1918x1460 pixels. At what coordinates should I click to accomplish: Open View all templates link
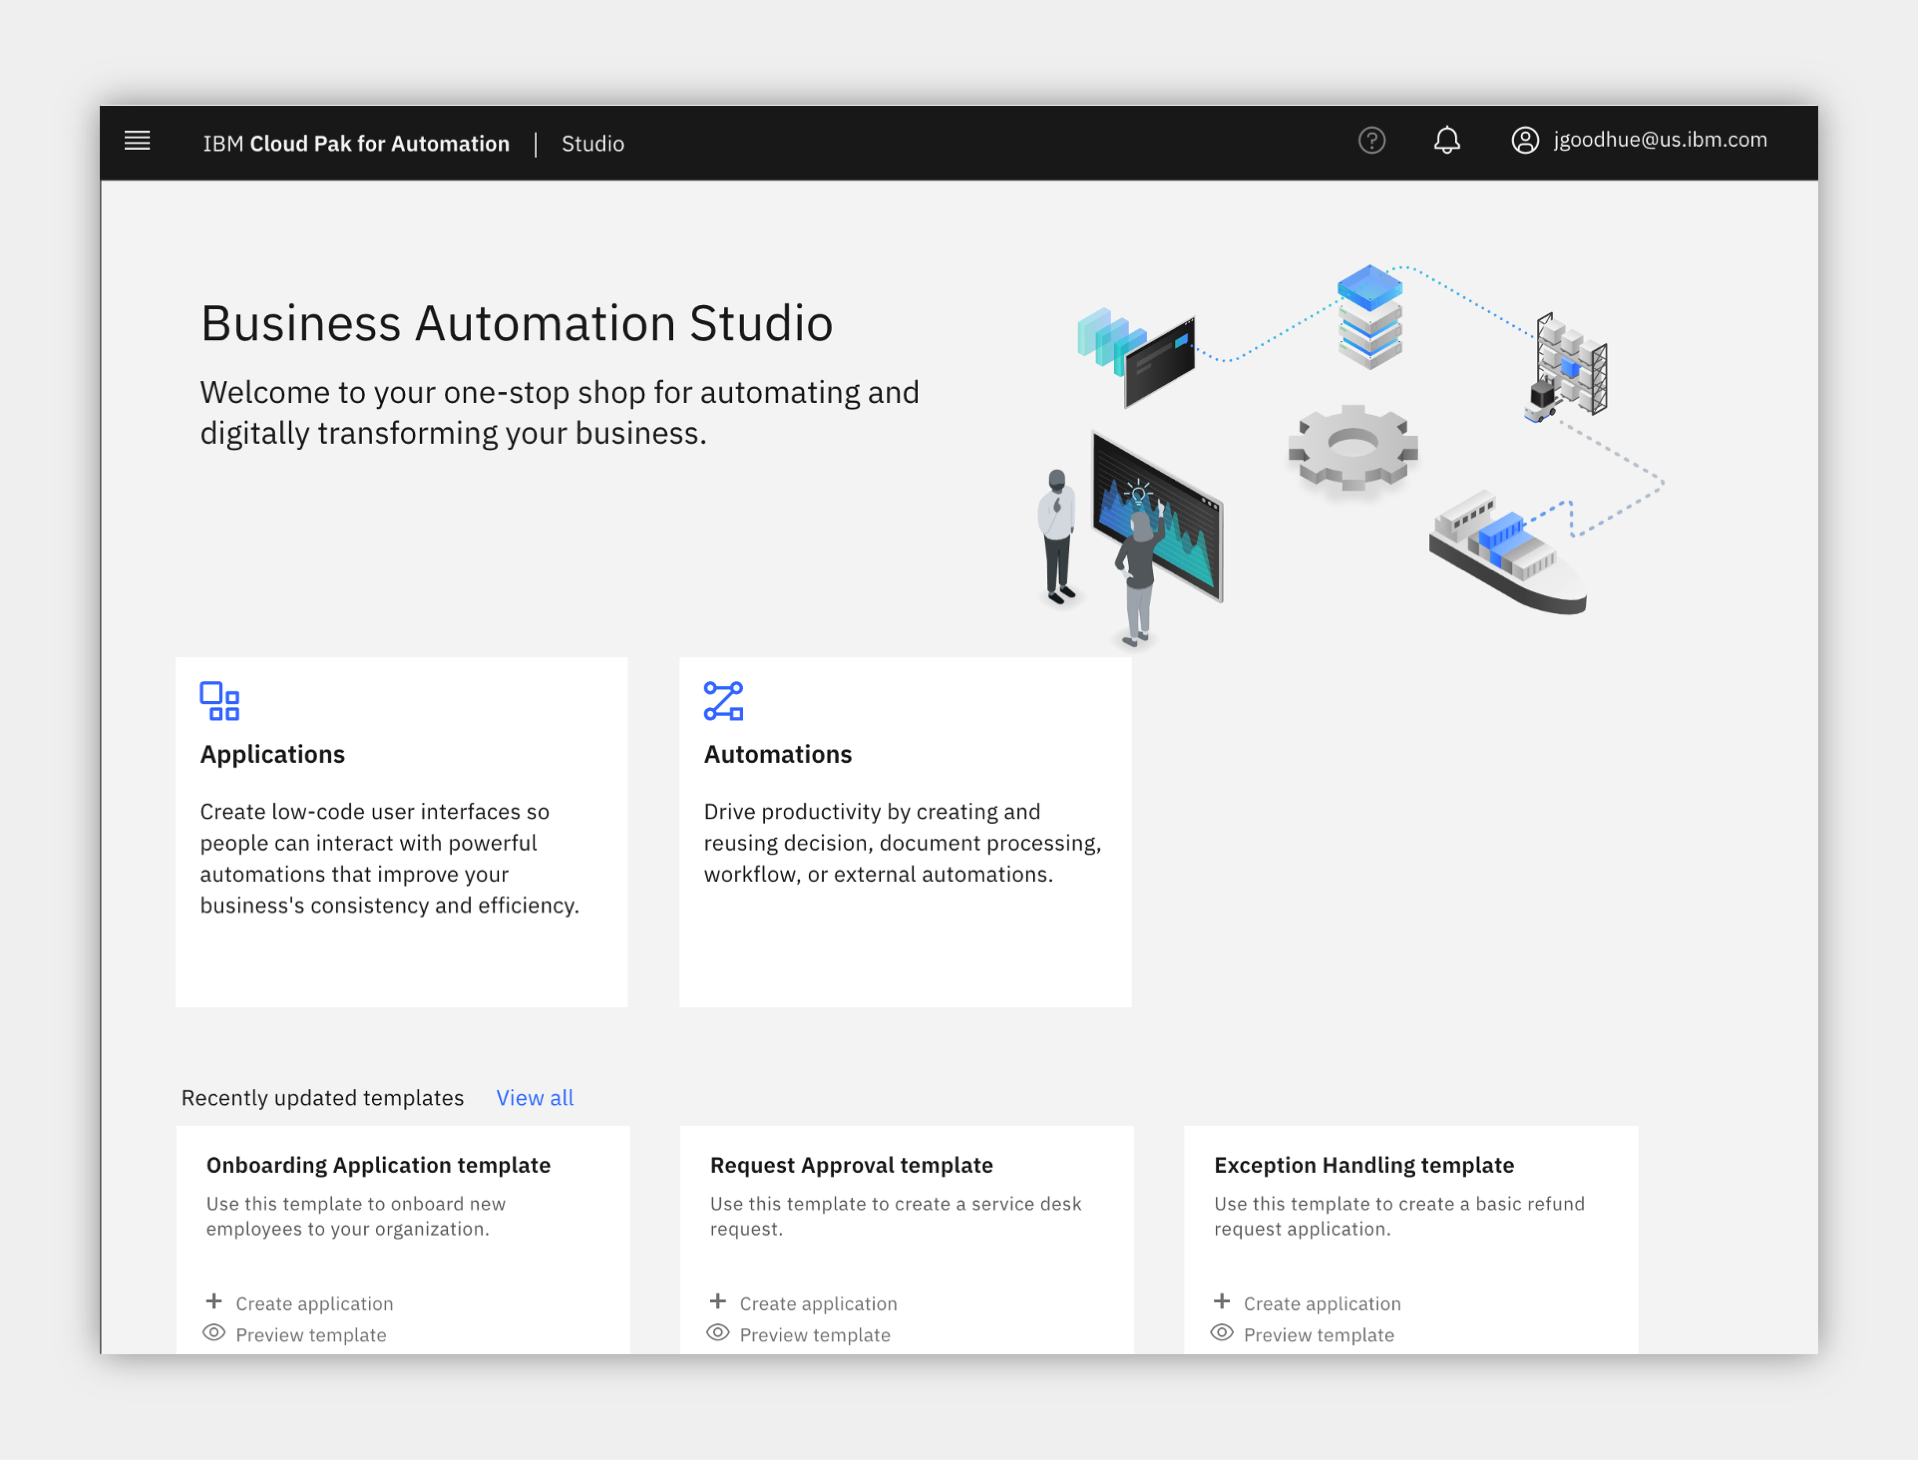pyautogui.click(x=535, y=1098)
